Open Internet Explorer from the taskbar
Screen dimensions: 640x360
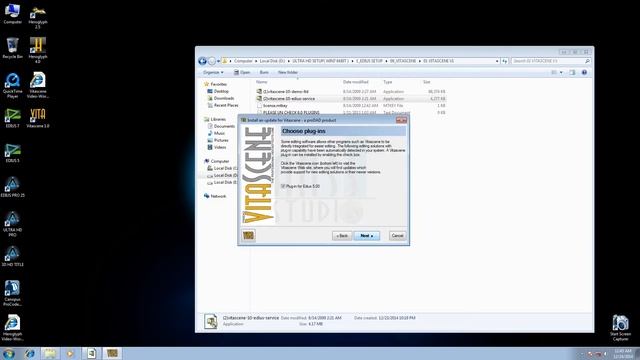(30, 353)
